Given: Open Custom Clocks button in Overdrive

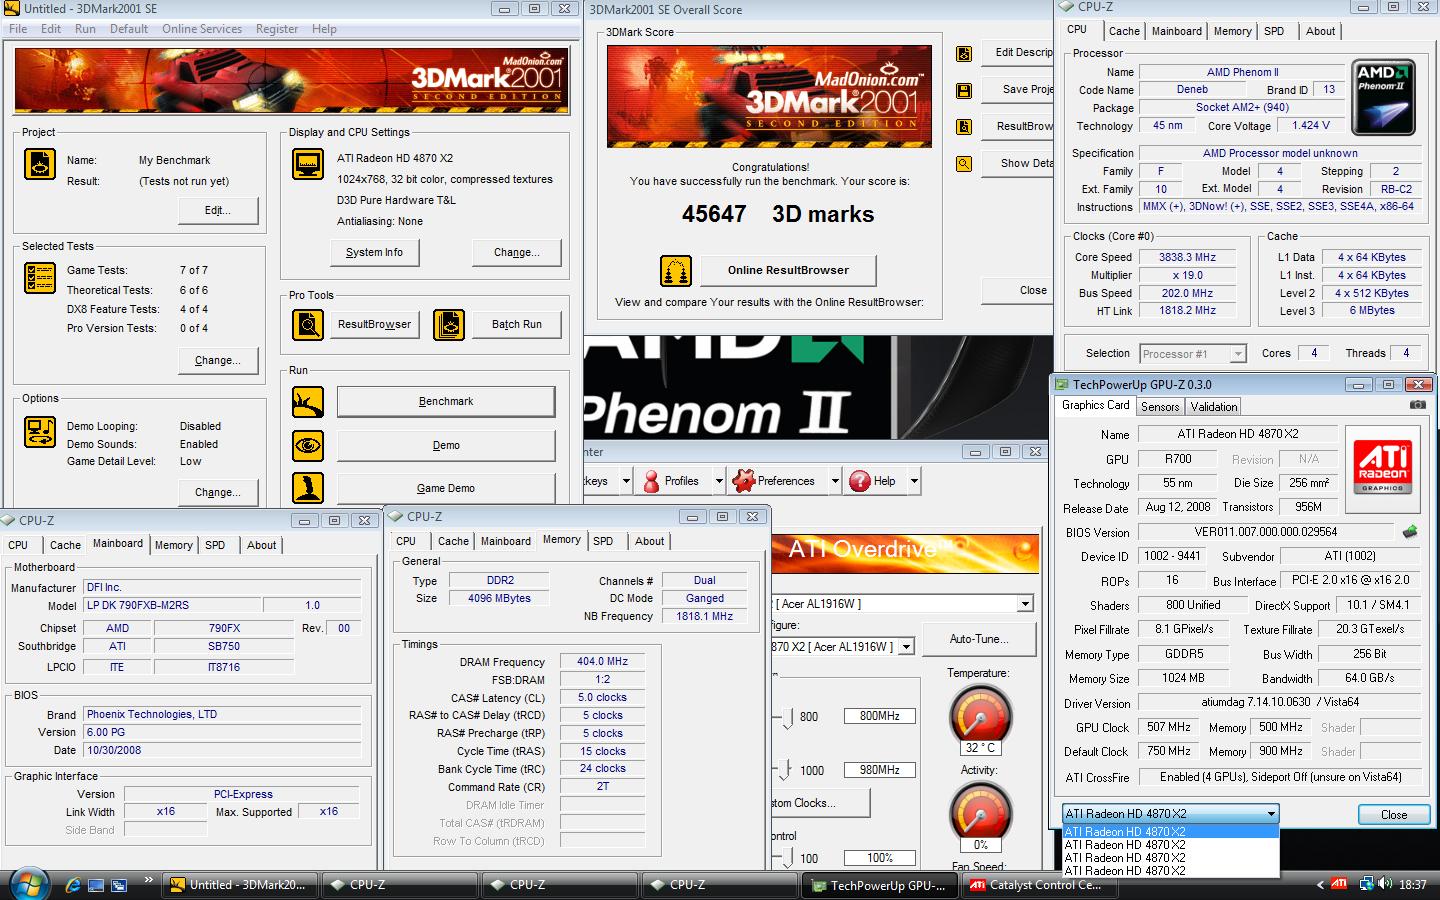Looking at the screenshot, I should (x=820, y=803).
